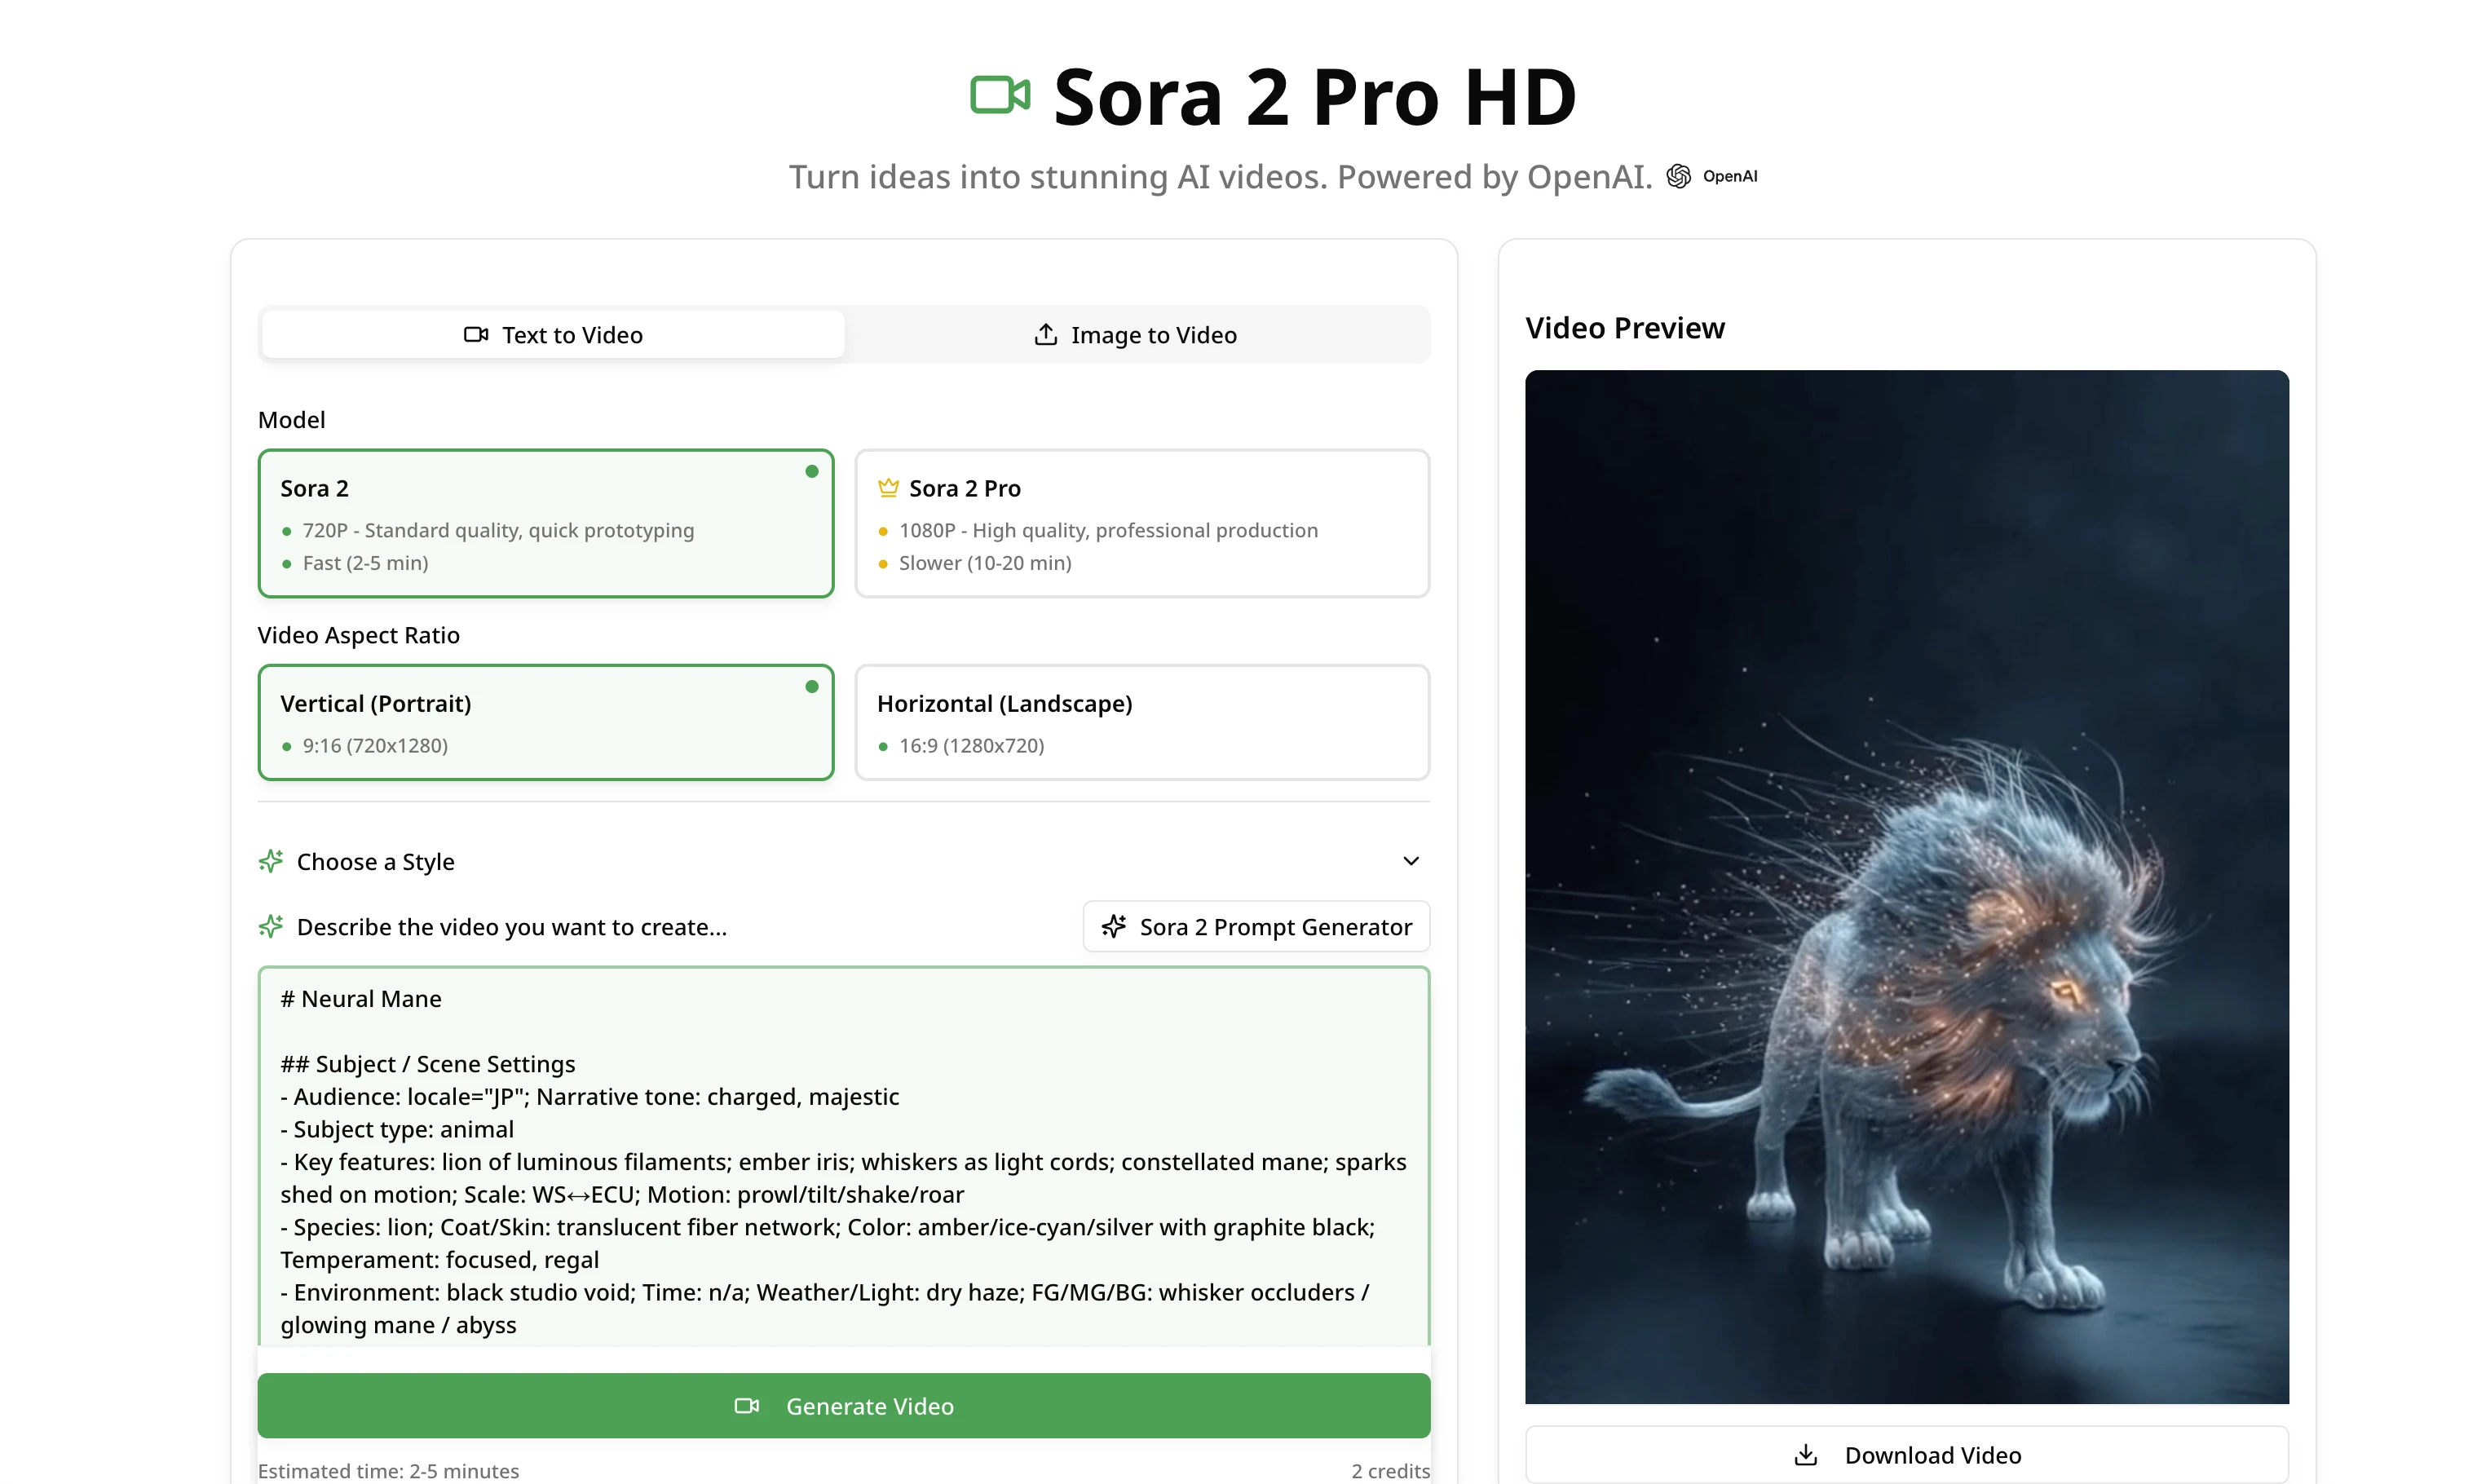This screenshot has width=2477, height=1484.
Task: Start generation with the Generate Video button
Action: (x=844, y=1406)
